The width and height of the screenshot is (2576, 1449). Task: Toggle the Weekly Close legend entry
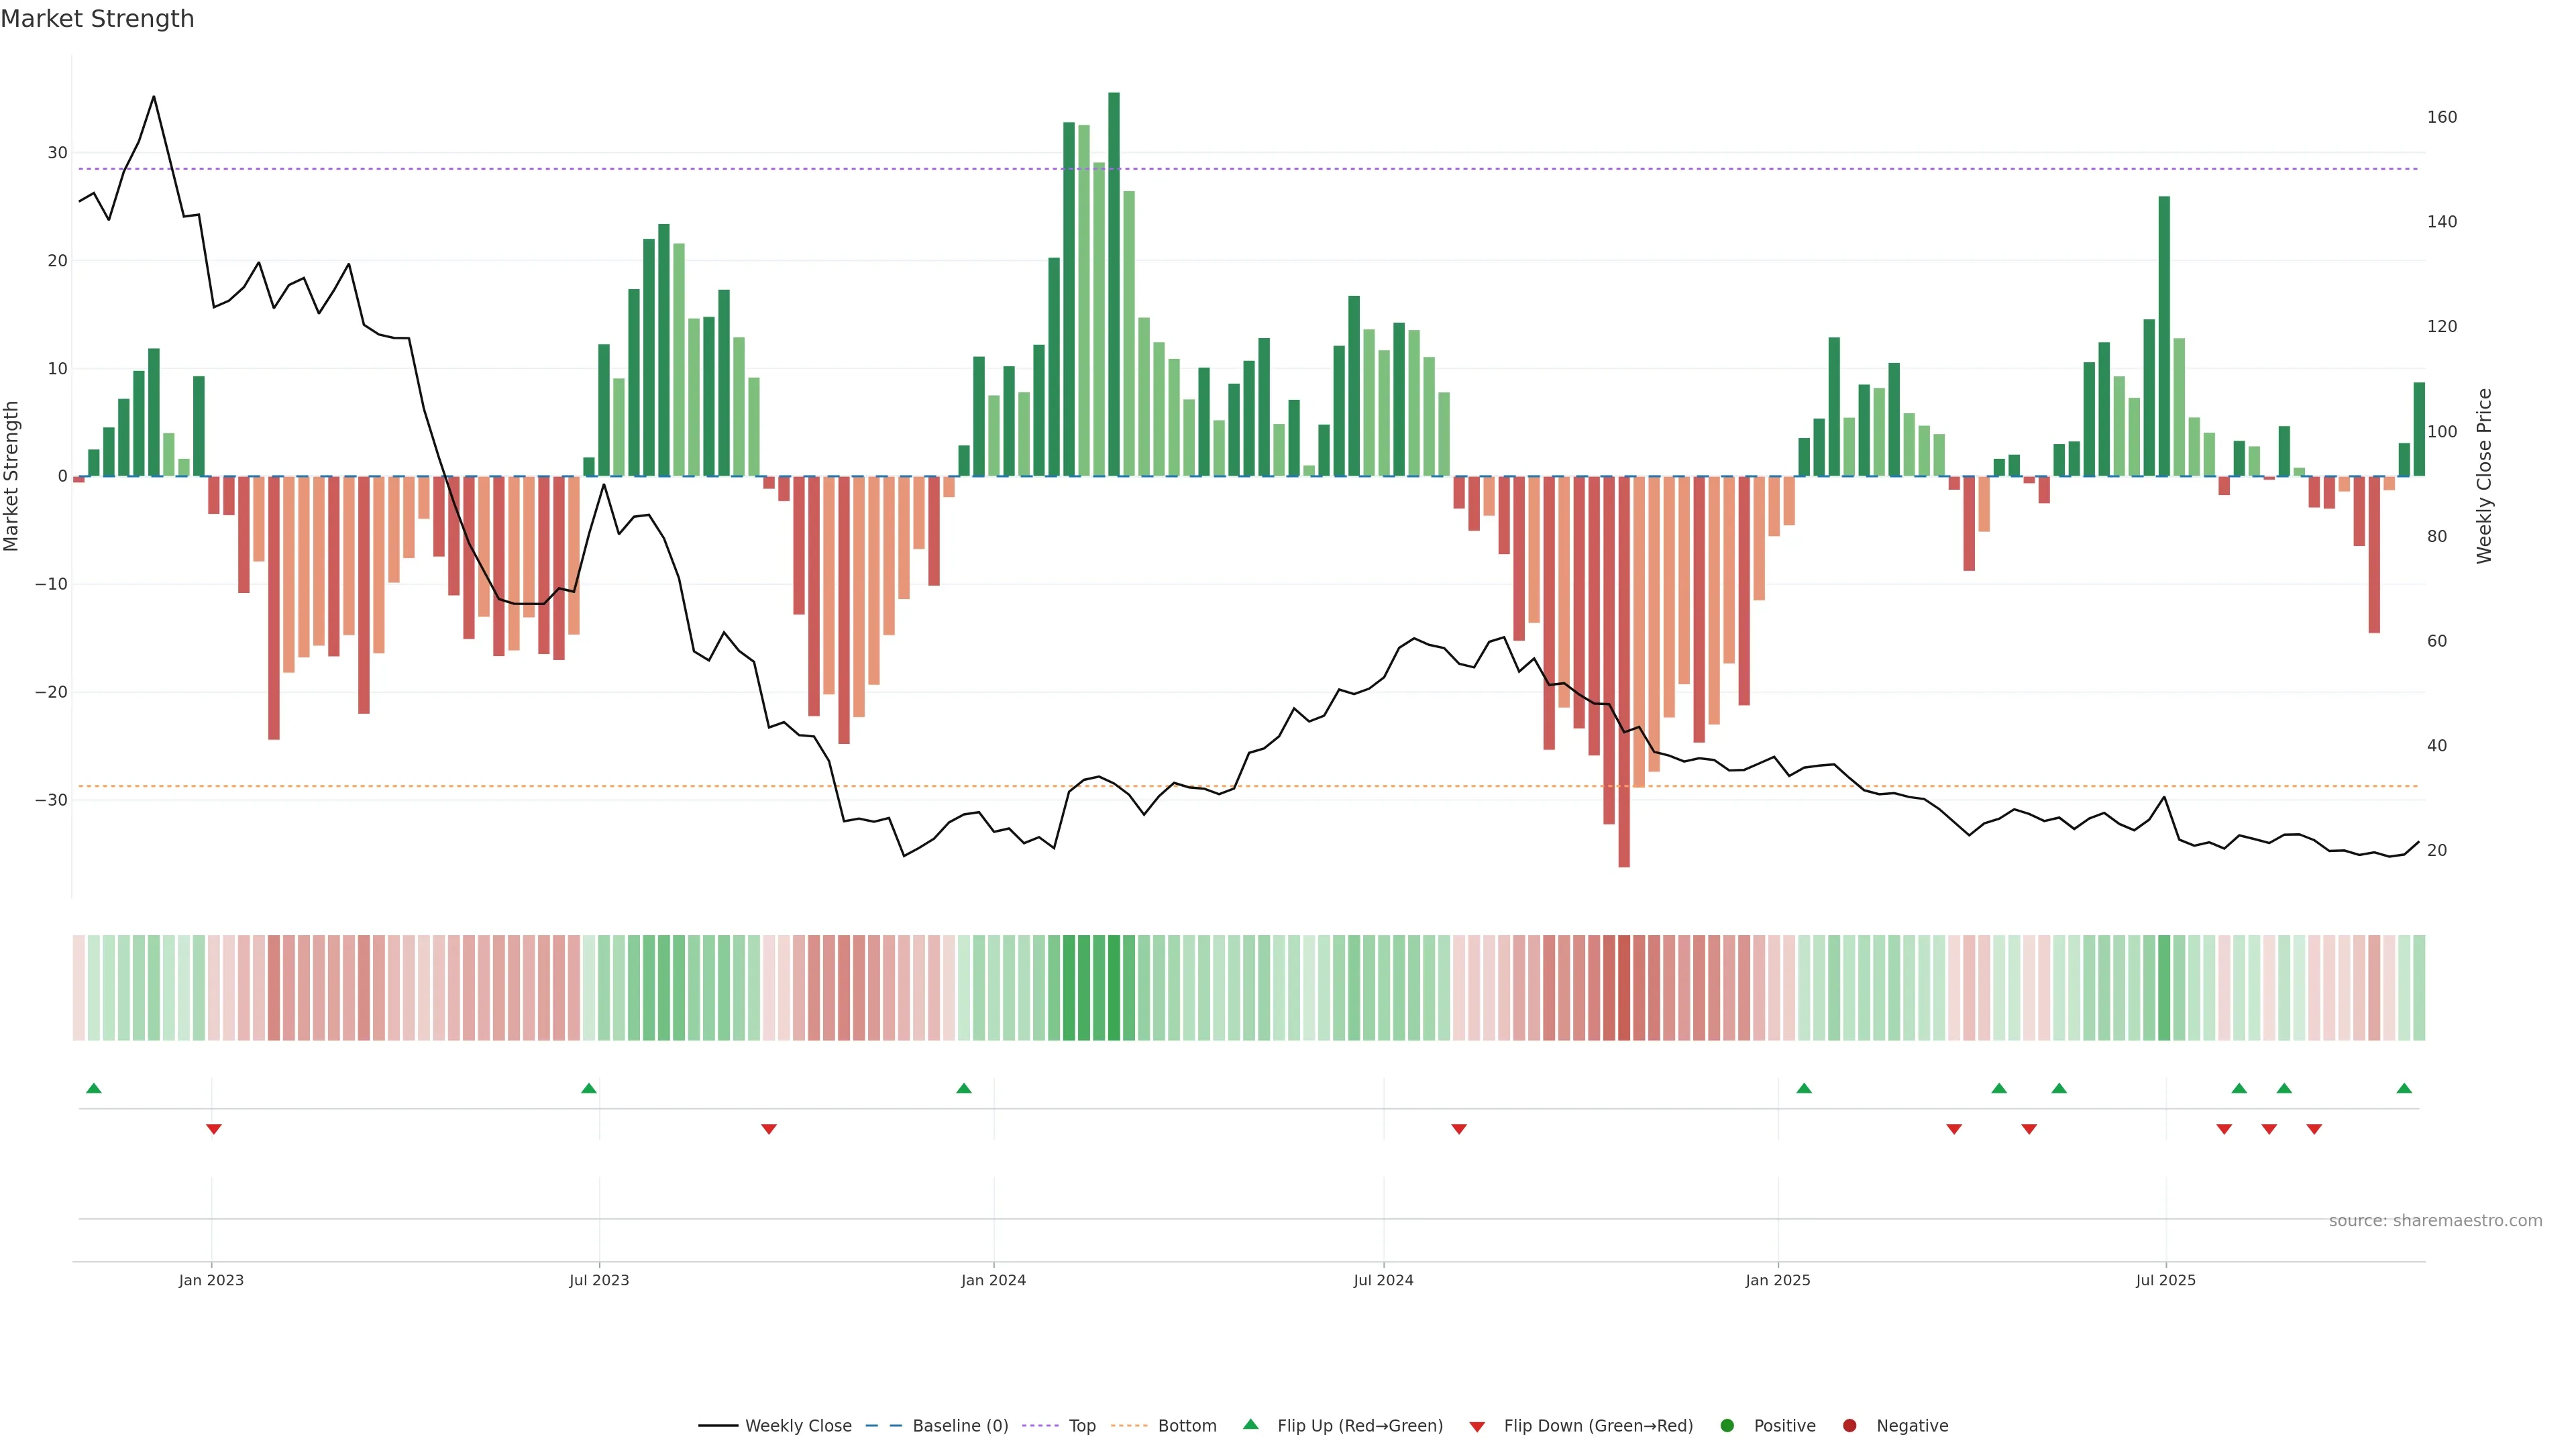(797, 1426)
